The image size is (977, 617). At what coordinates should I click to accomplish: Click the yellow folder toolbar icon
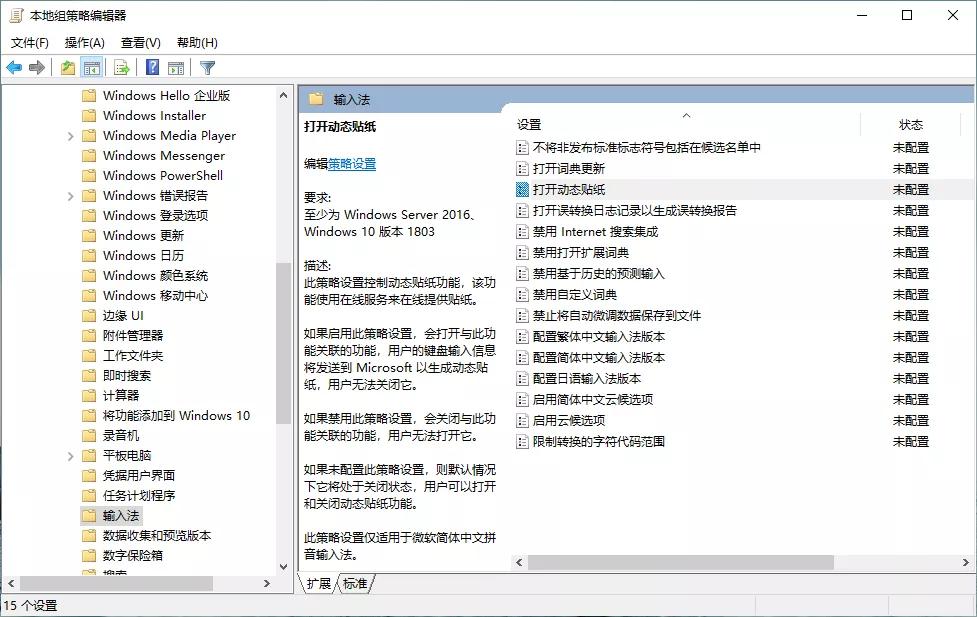(x=68, y=67)
